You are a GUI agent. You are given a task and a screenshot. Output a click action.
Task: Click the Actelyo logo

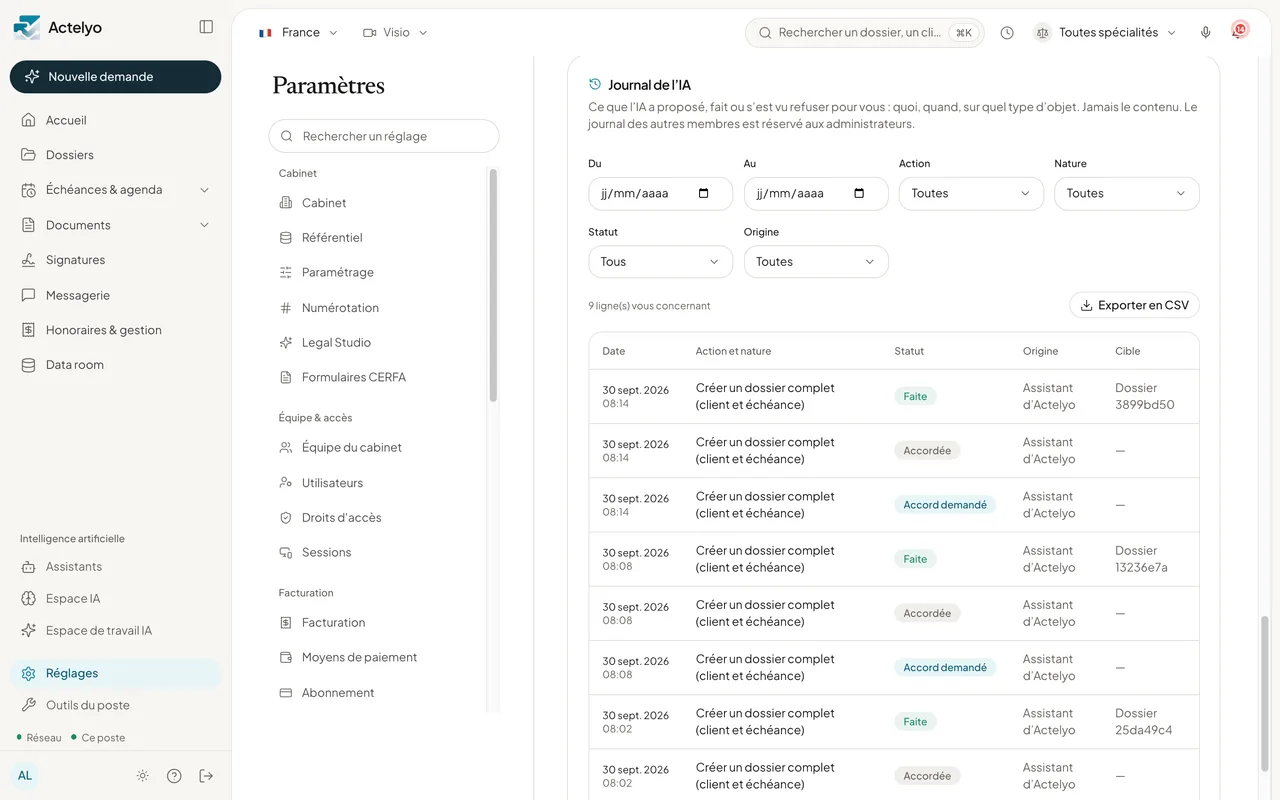pyautogui.click(x=58, y=28)
